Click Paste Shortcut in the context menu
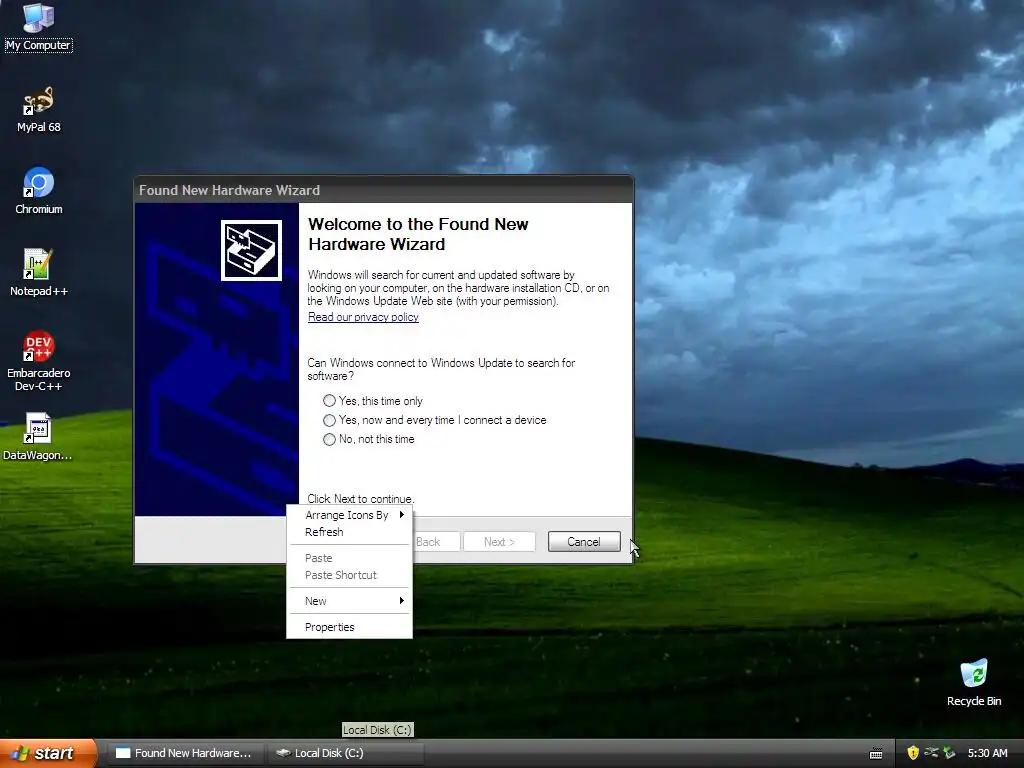This screenshot has width=1024, height=768. coord(349,575)
